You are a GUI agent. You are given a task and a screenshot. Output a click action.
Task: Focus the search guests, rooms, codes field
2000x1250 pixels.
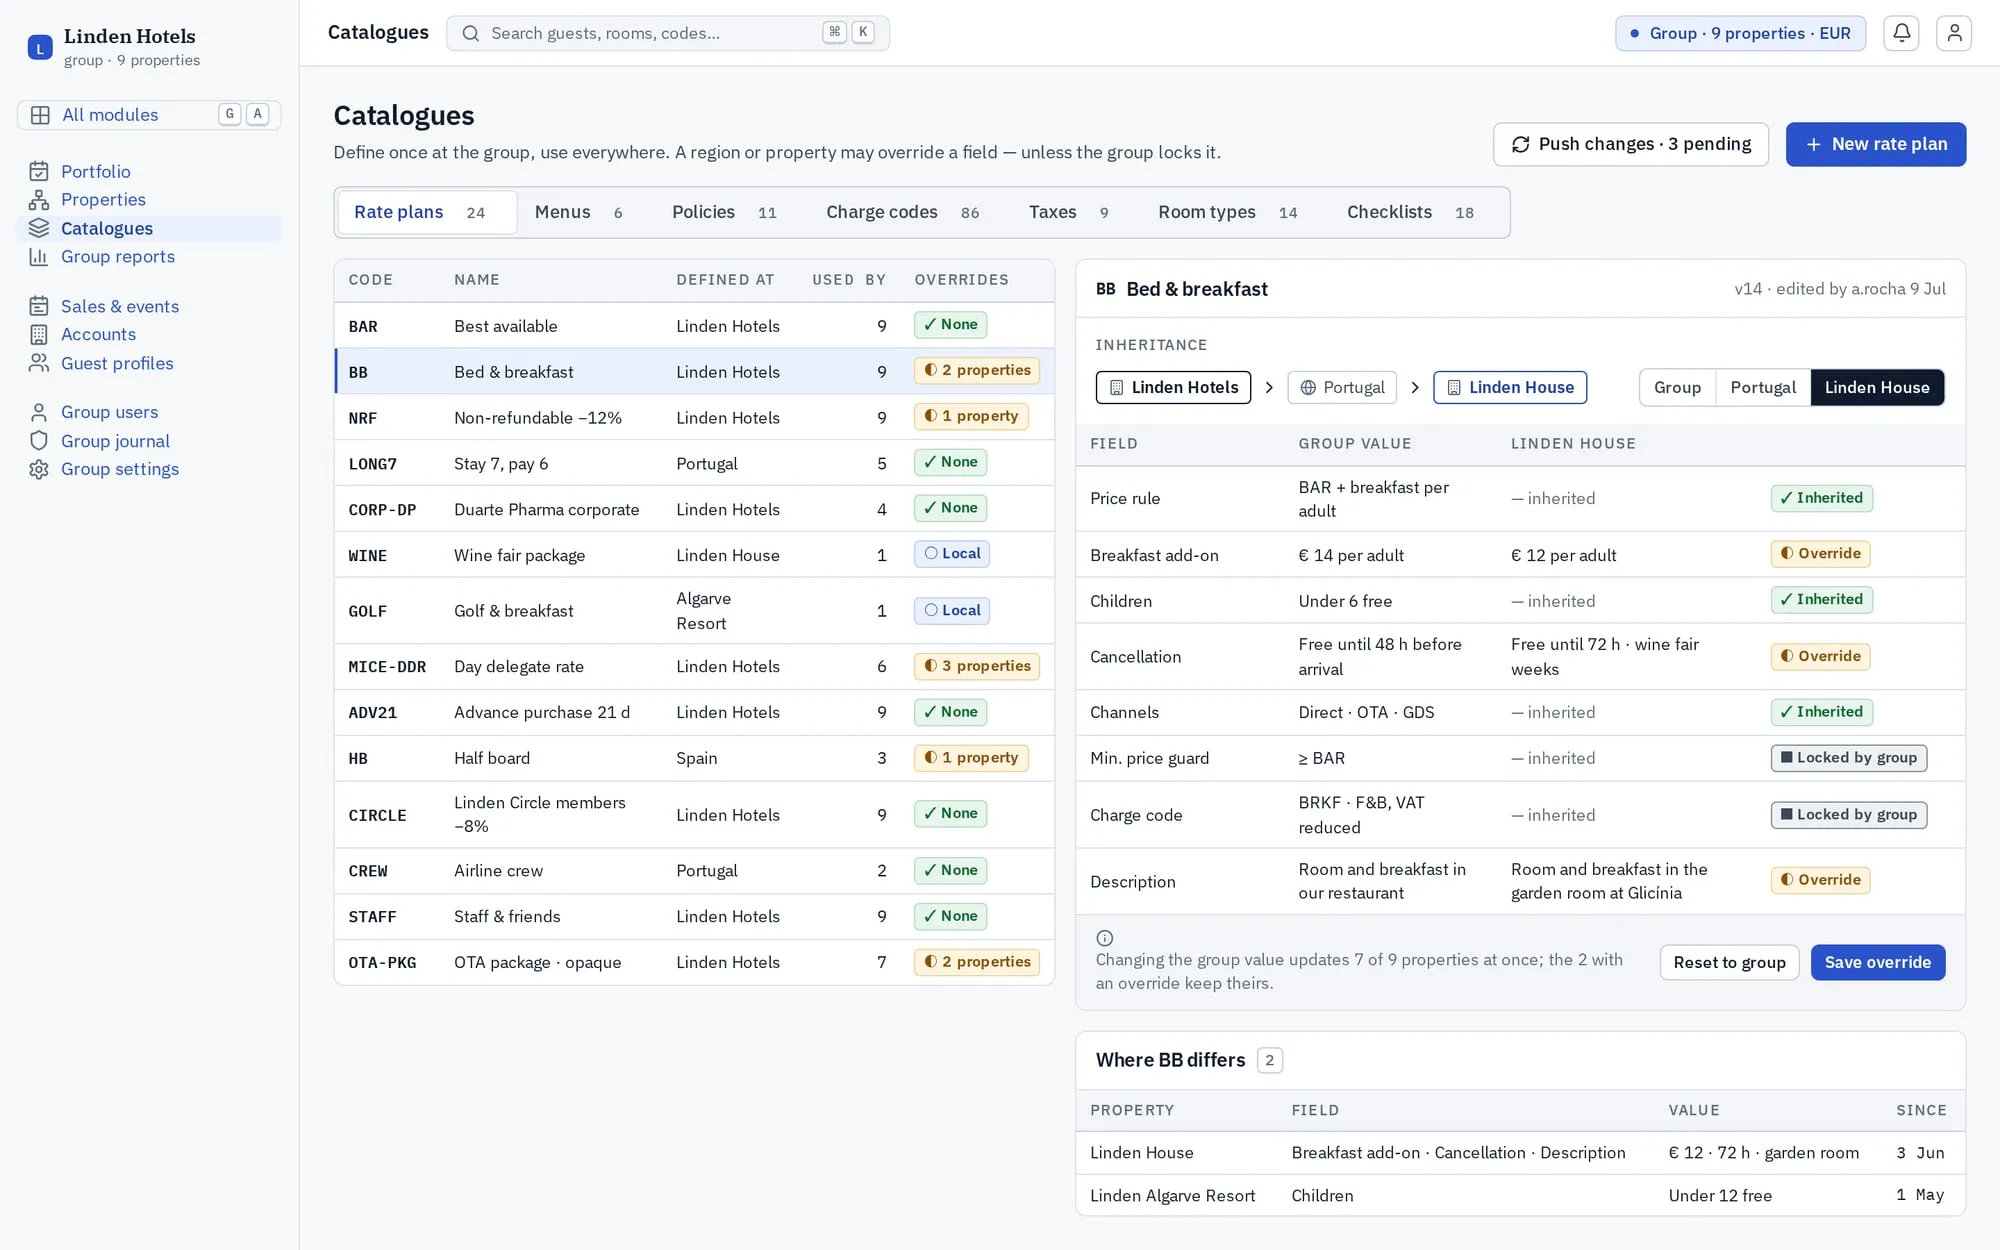[x=667, y=33]
